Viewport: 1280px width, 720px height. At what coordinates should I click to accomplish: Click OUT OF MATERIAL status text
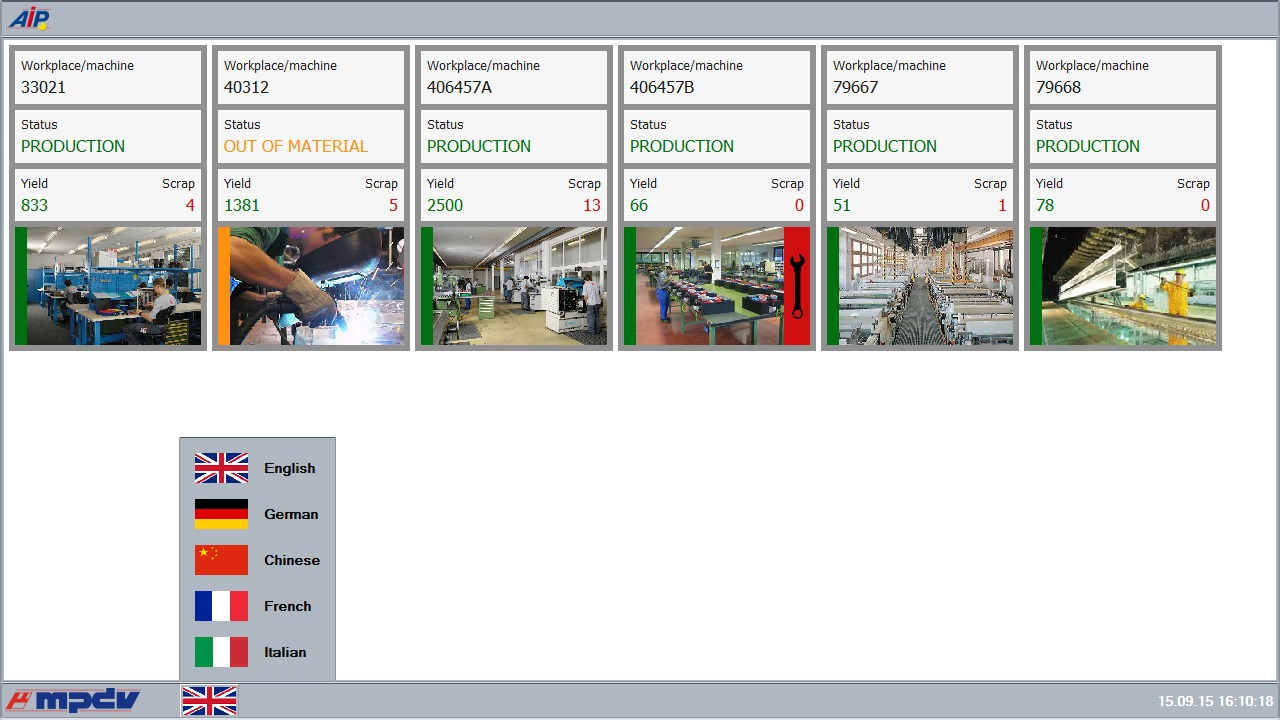(296, 146)
